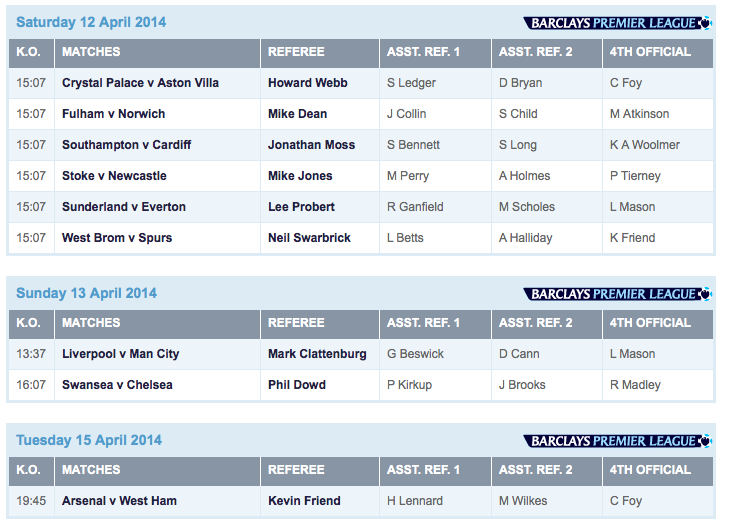The width and height of the screenshot is (729, 532).
Task: Select the Southampton v Cardiff fixture
Action: pos(126,145)
